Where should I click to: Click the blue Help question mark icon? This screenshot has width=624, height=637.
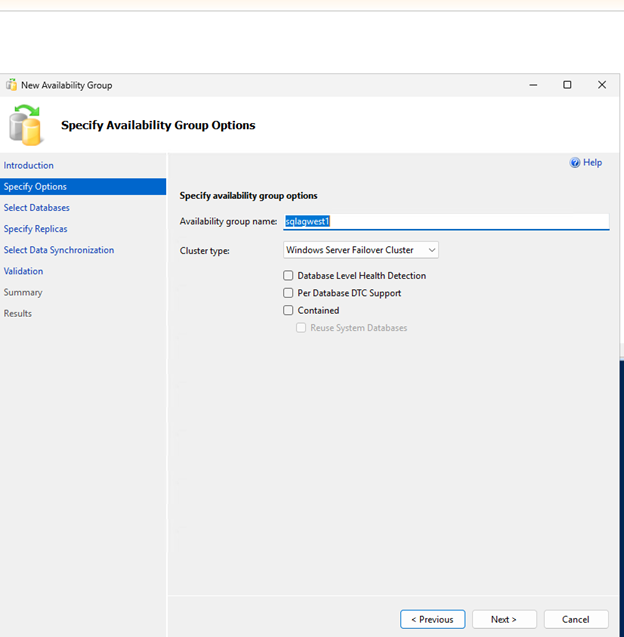click(x=575, y=163)
